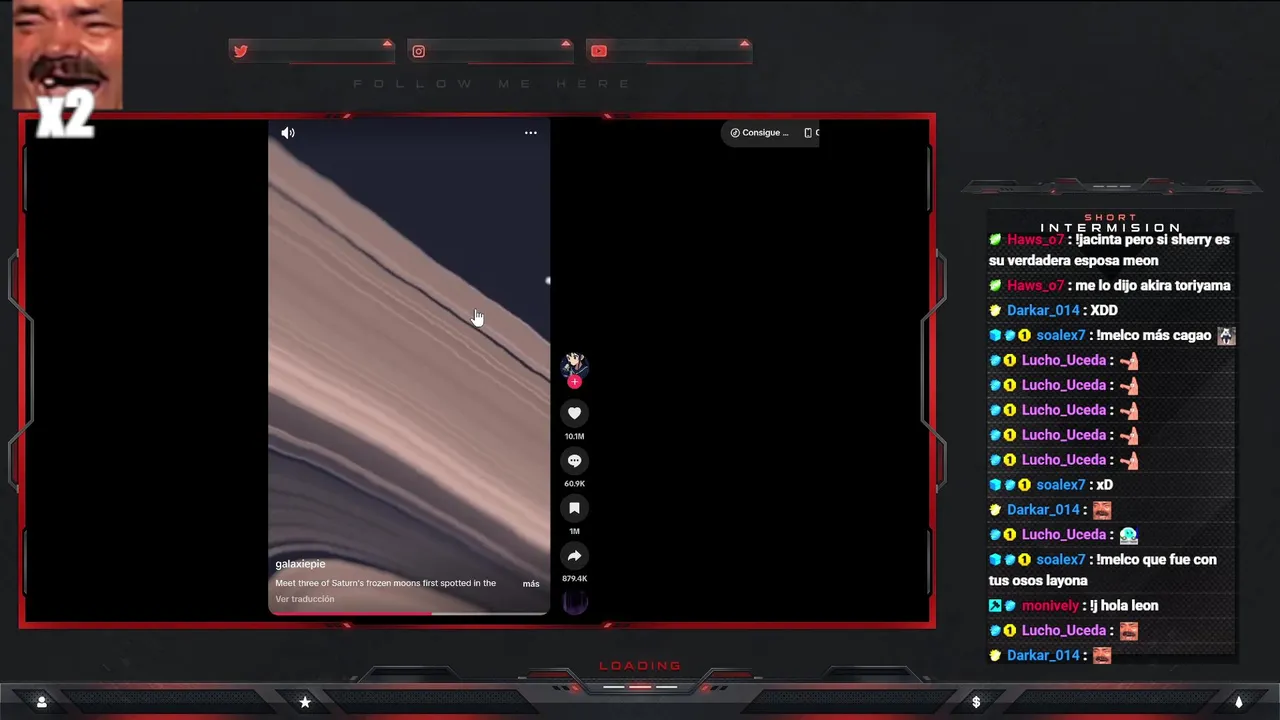Click the alien emote in Lucho_Uceda's message
The image size is (1280, 720).
(1128, 535)
